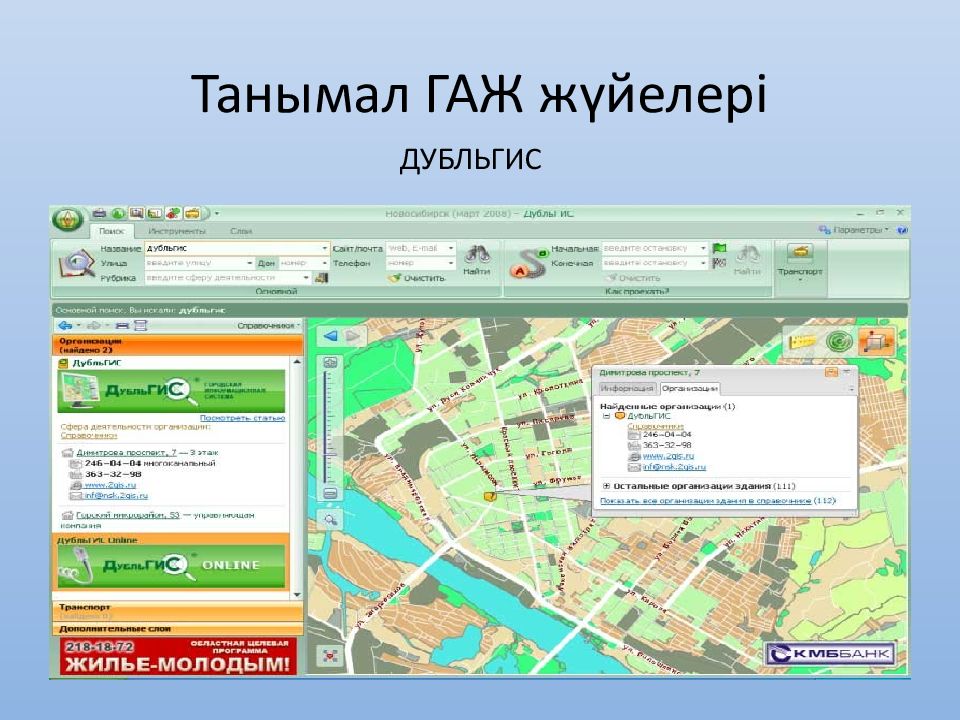Open the Конечная stop dropdown arrow
The height and width of the screenshot is (720, 960).
tap(704, 263)
